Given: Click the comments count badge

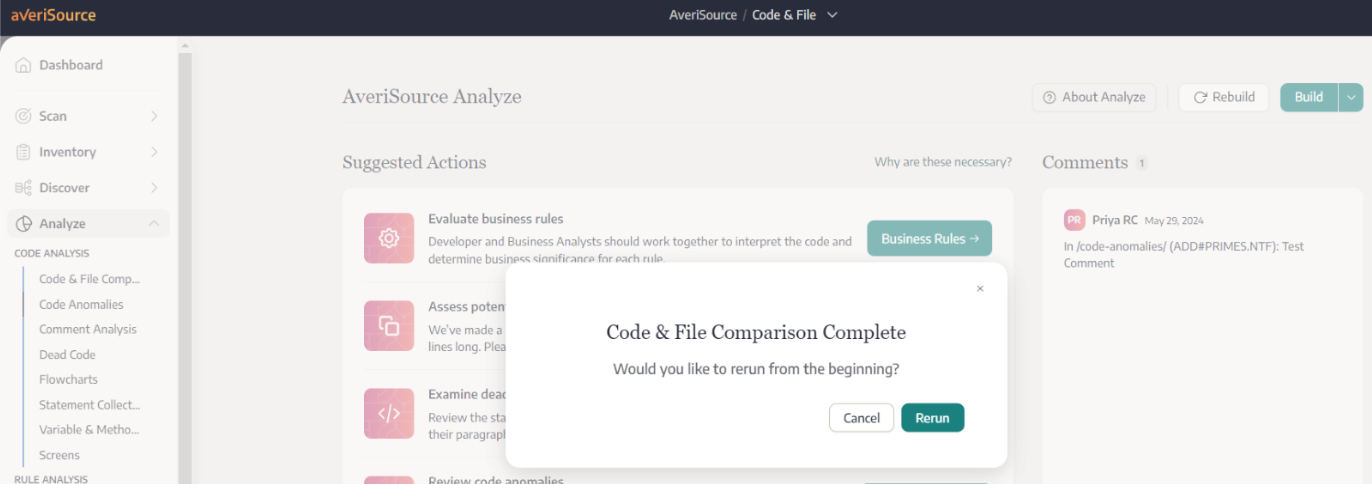Looking at the screenshot, I should [1142, 163].
